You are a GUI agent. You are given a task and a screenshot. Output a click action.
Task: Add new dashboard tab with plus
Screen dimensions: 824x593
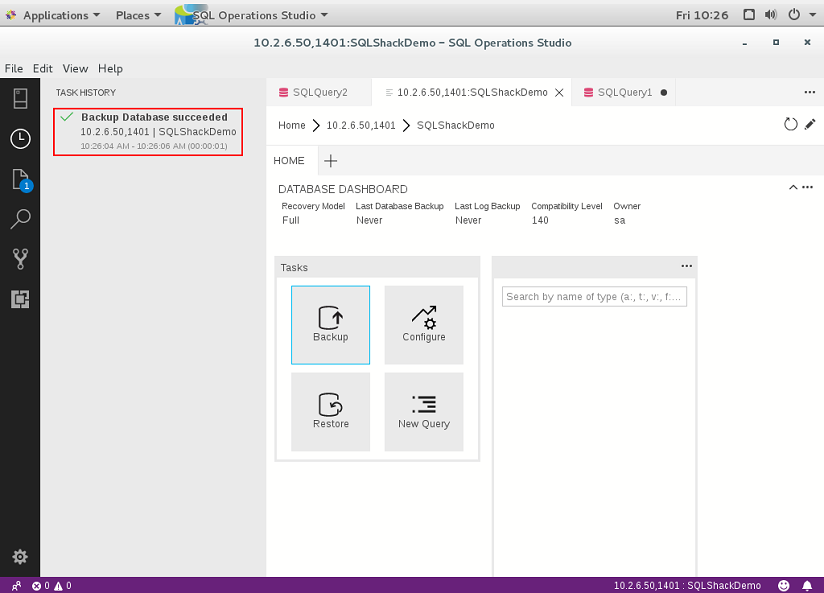pos(331,161)
